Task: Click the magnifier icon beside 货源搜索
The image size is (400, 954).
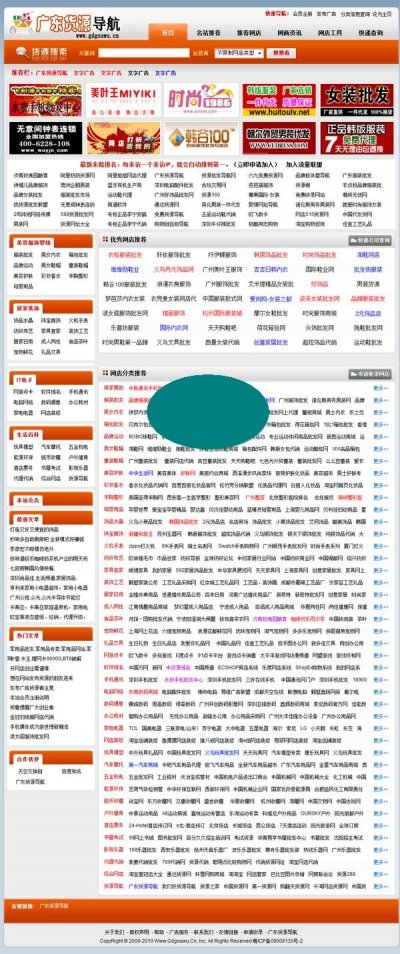Action: (x=23, y=53)
